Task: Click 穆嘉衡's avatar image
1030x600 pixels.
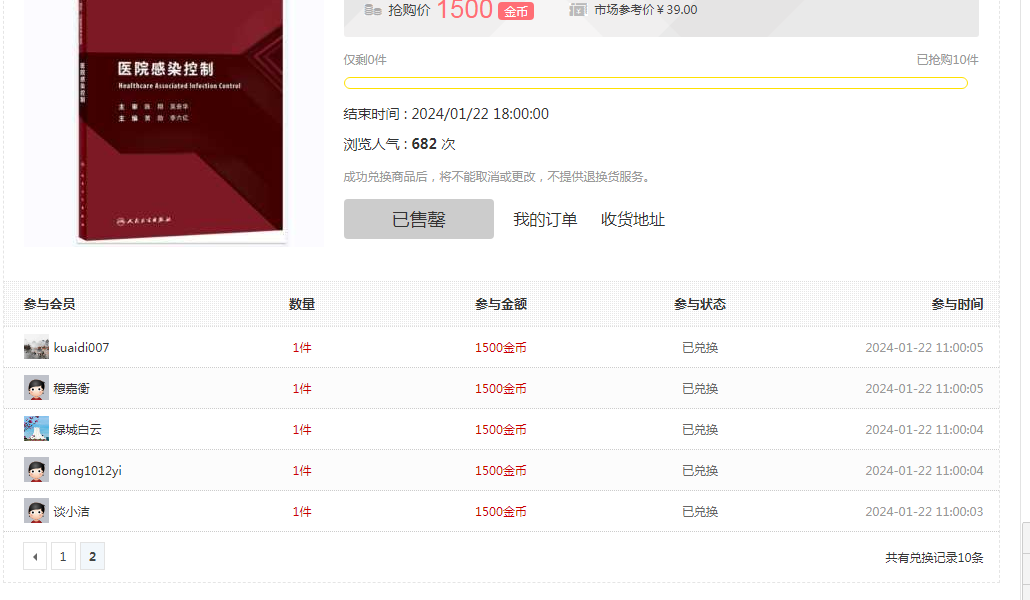Action: point(36,388)
